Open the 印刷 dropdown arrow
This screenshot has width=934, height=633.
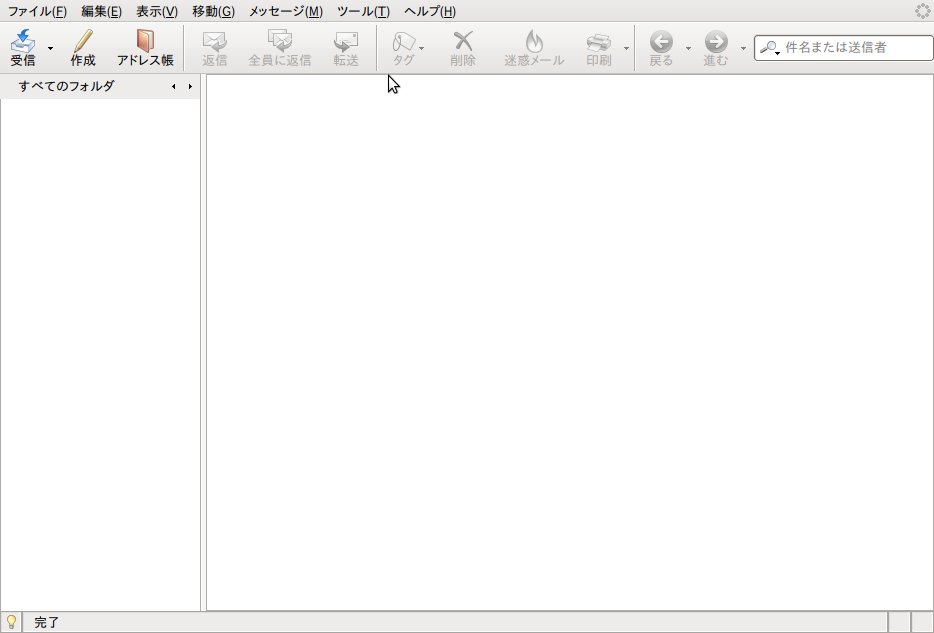click(x=626, y=48)
